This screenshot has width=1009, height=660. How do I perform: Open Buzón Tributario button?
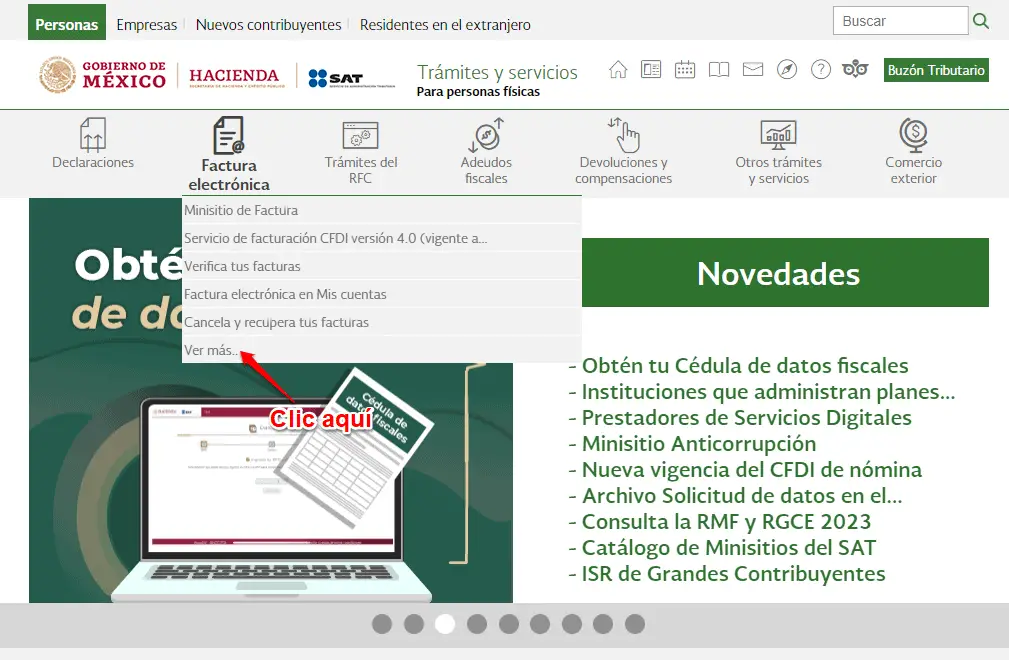tap(936, 70)
